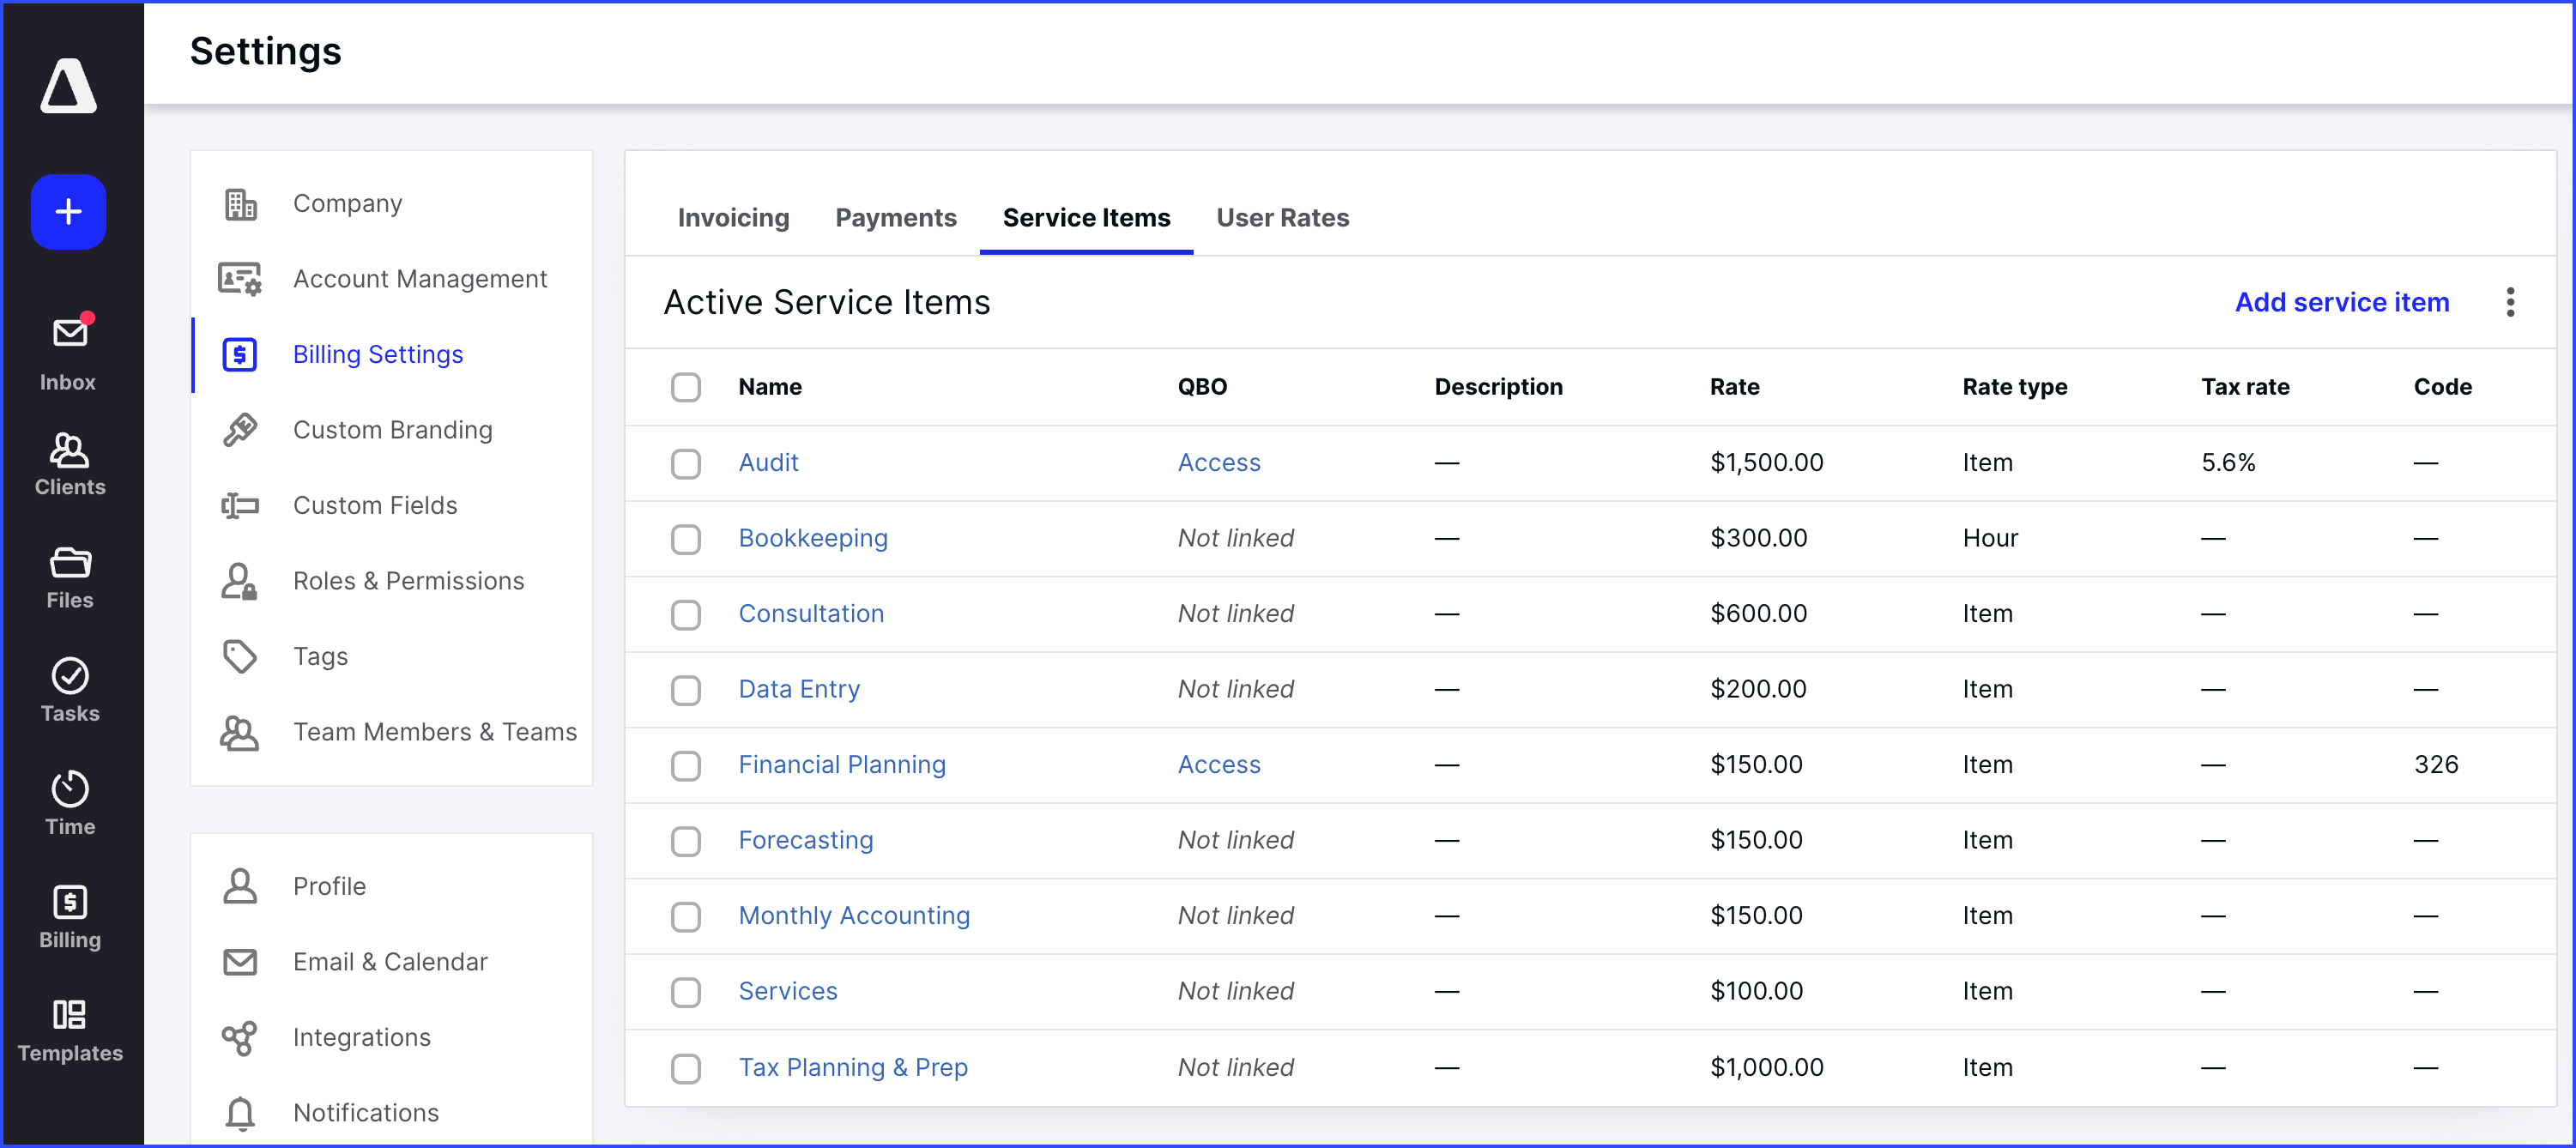Open the Clients section in the sidebar
Screen dimensions: 2576x1148
68,462
